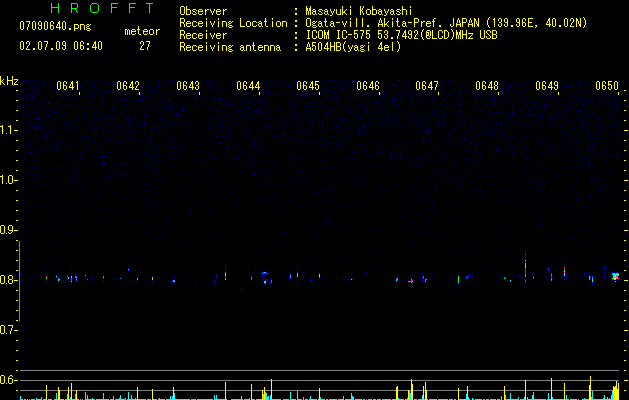Click the 0648 time marker
Viewport: 629px width, 400px height.
[x=487, y=86]
